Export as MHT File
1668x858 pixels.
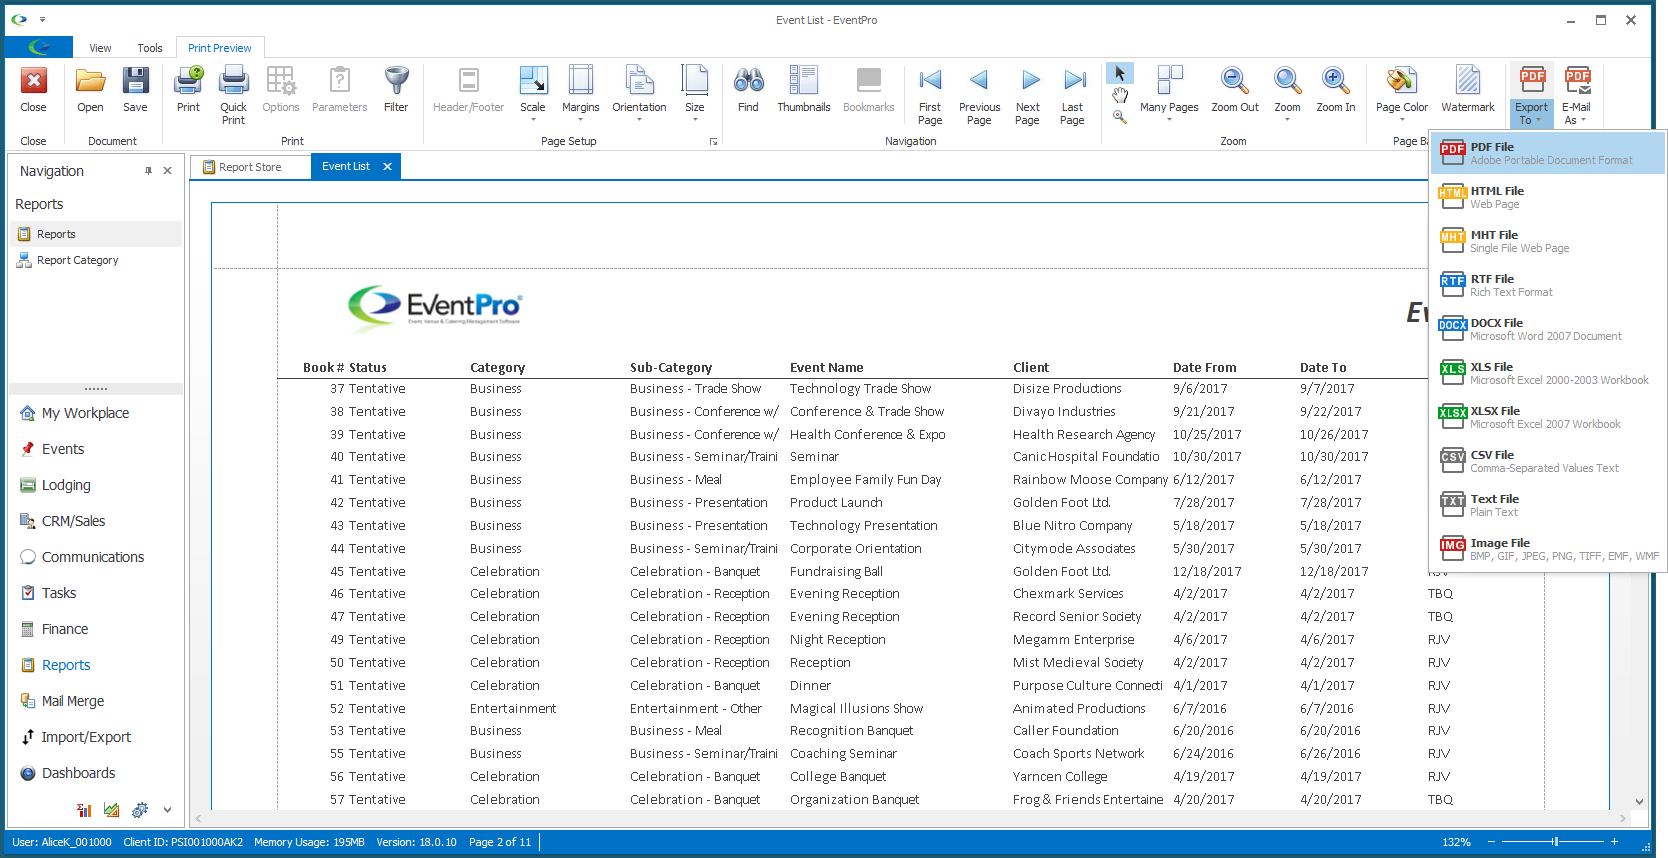[x=1547, y=241]
